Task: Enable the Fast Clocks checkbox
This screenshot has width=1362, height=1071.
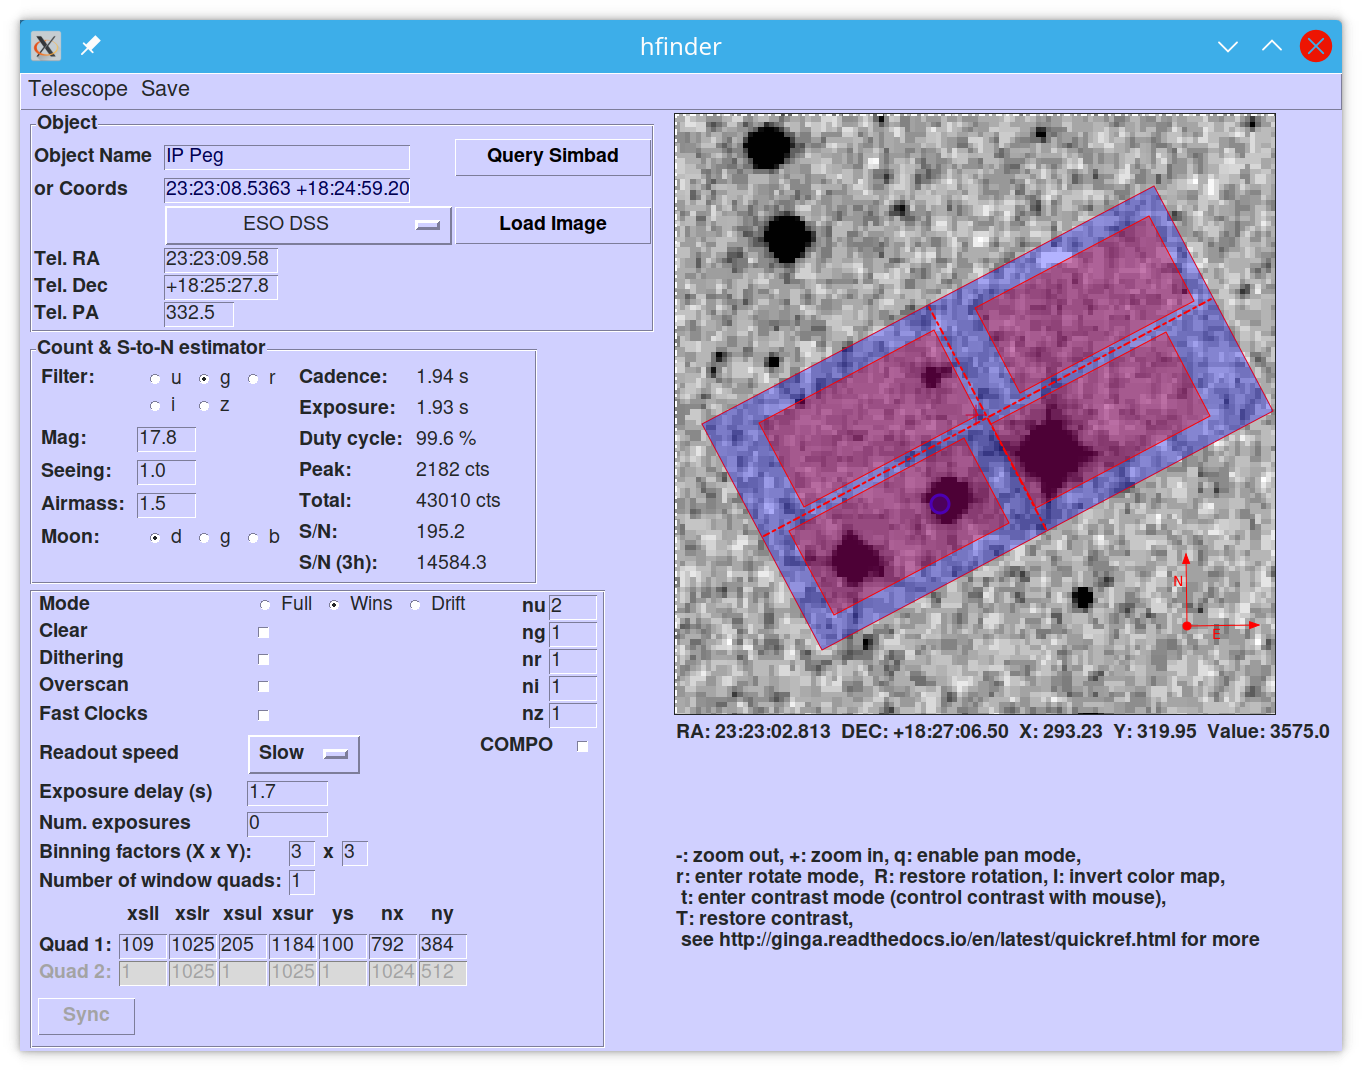Action: pos(264,715)
